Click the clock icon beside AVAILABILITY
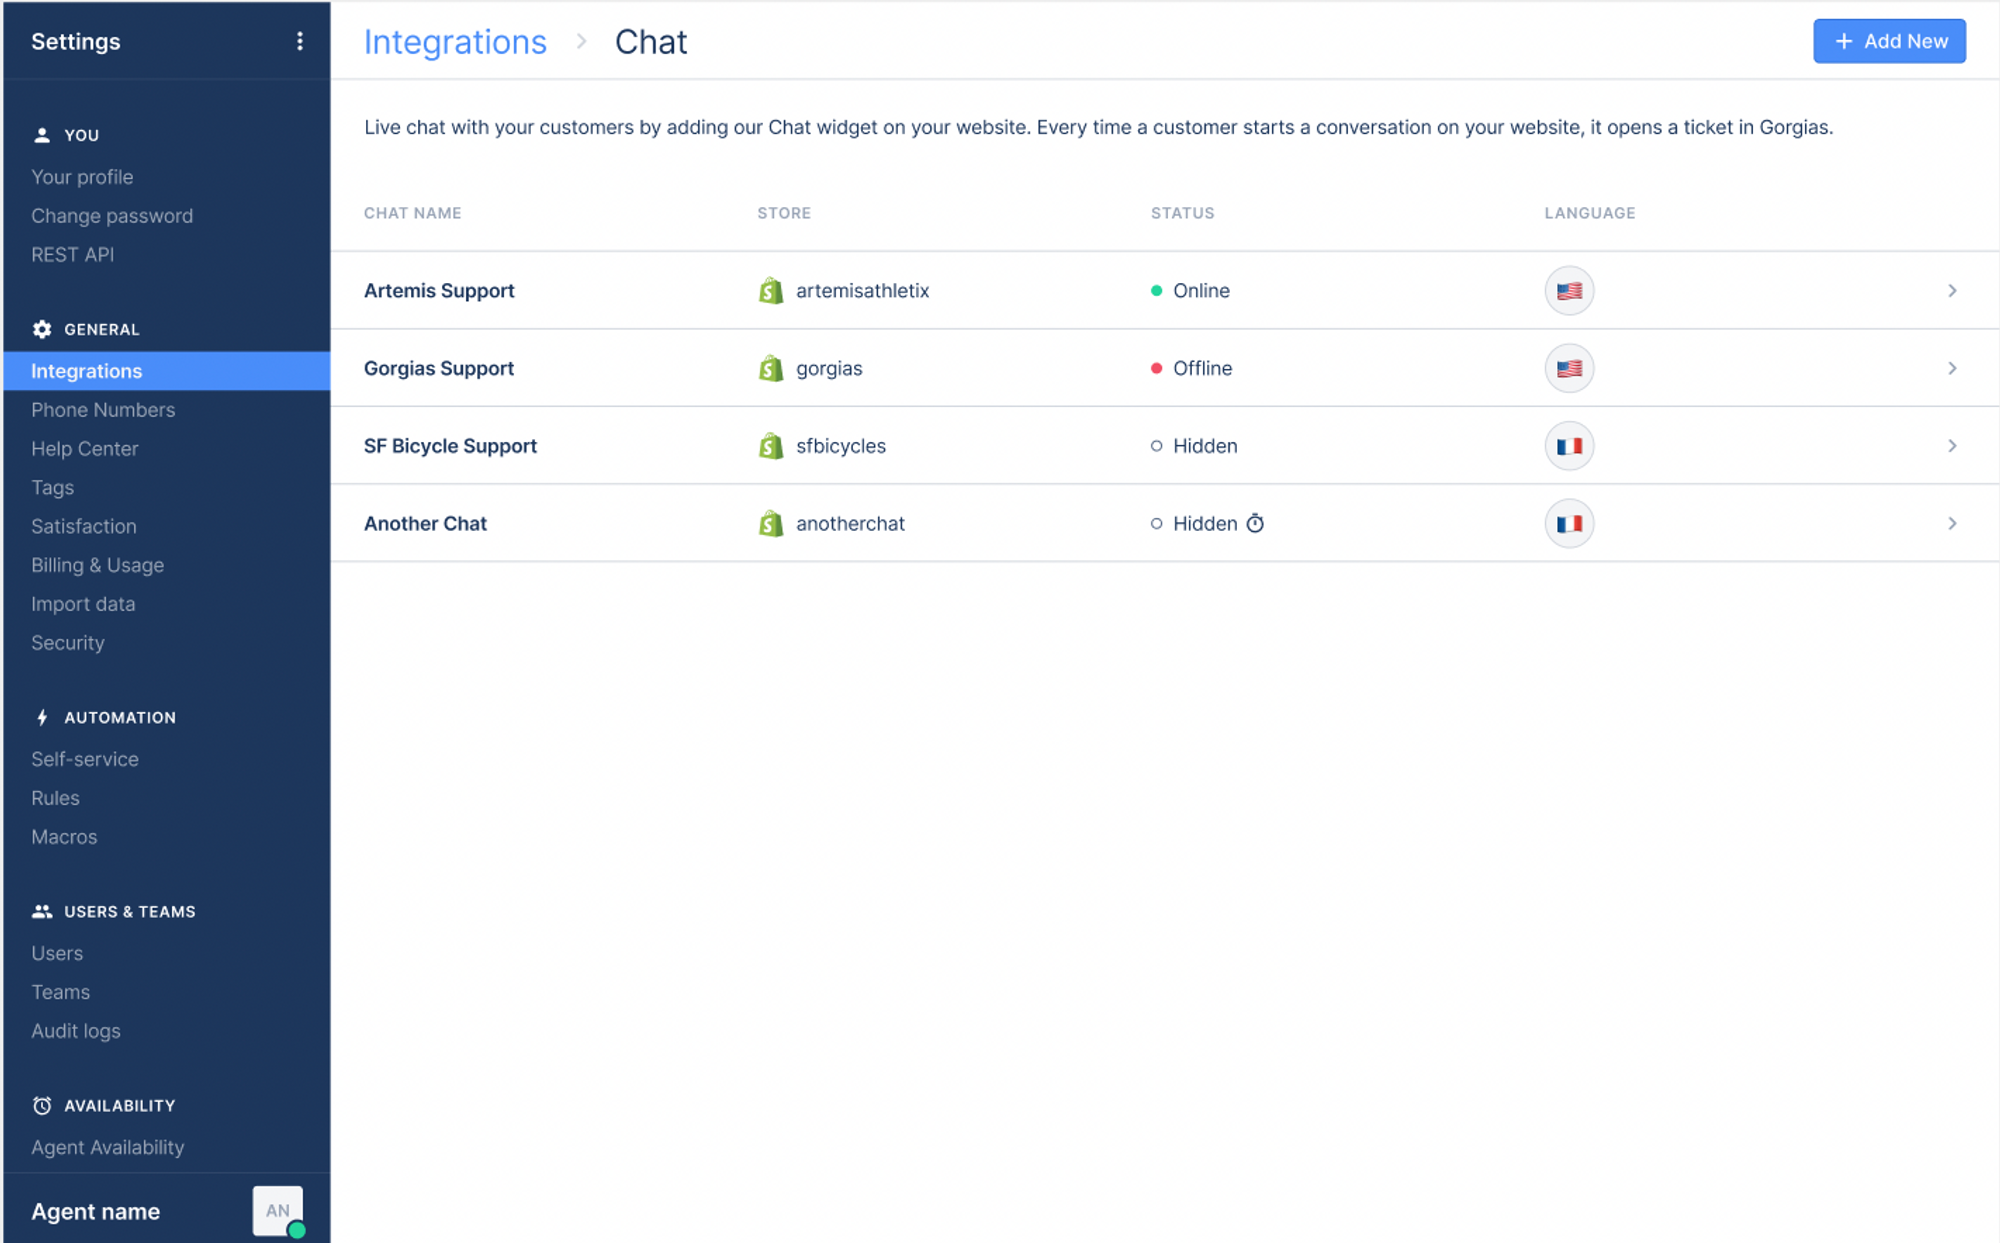 coord(42,1105)
